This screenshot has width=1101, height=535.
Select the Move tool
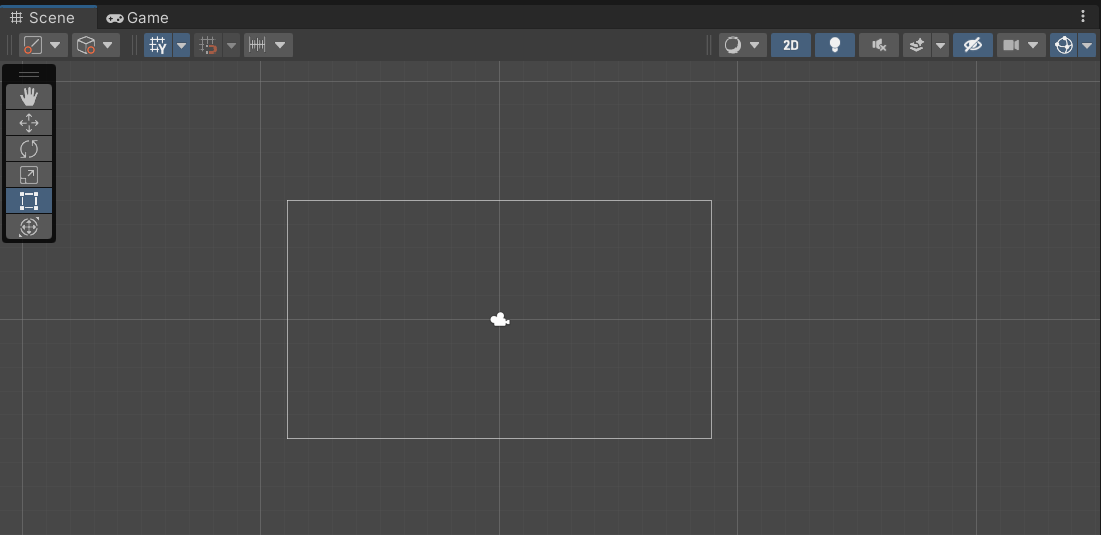pyautogui.click(x=29, y=123)
